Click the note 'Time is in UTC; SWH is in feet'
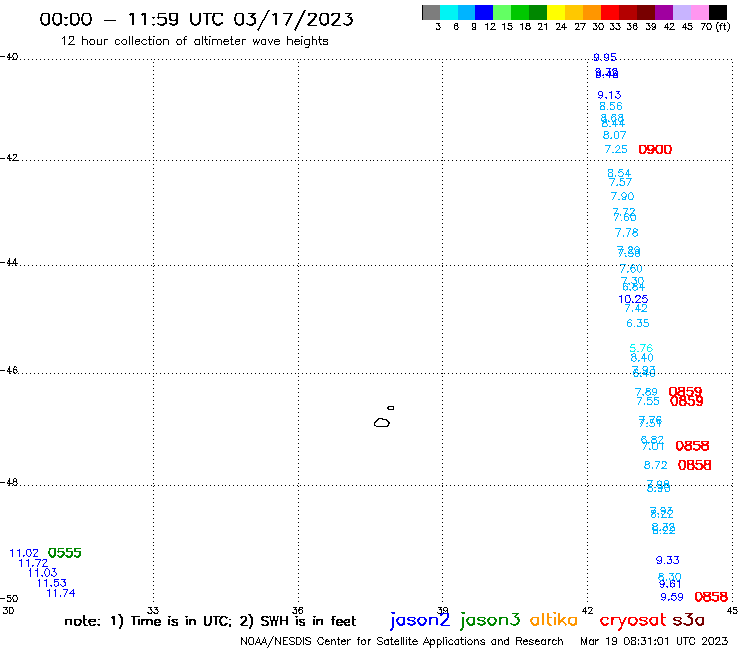The image size is (740, 650). (210, 621)
